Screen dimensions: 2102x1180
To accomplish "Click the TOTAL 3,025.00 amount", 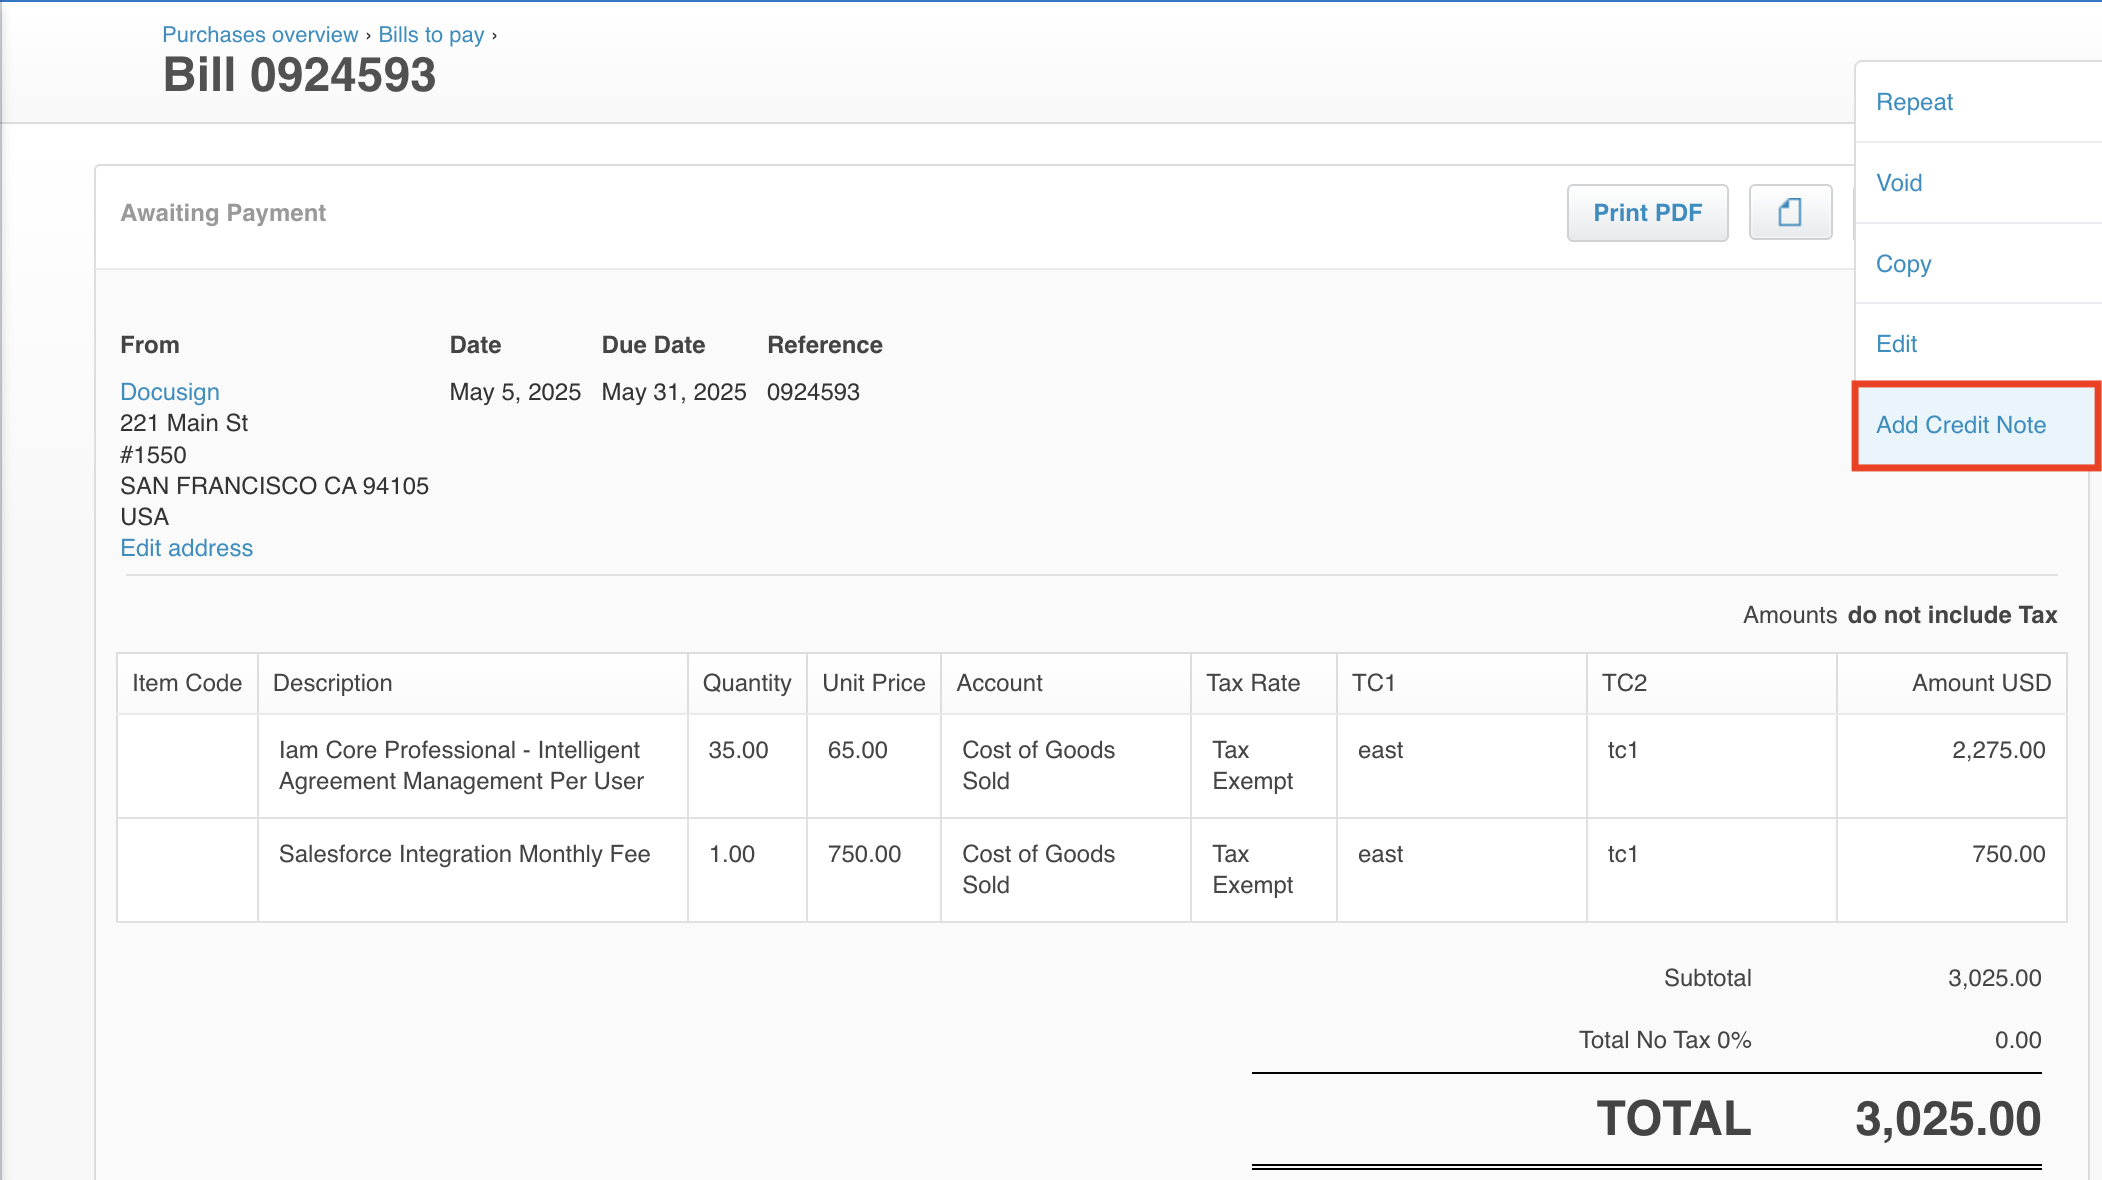I will (1948, 1119).
